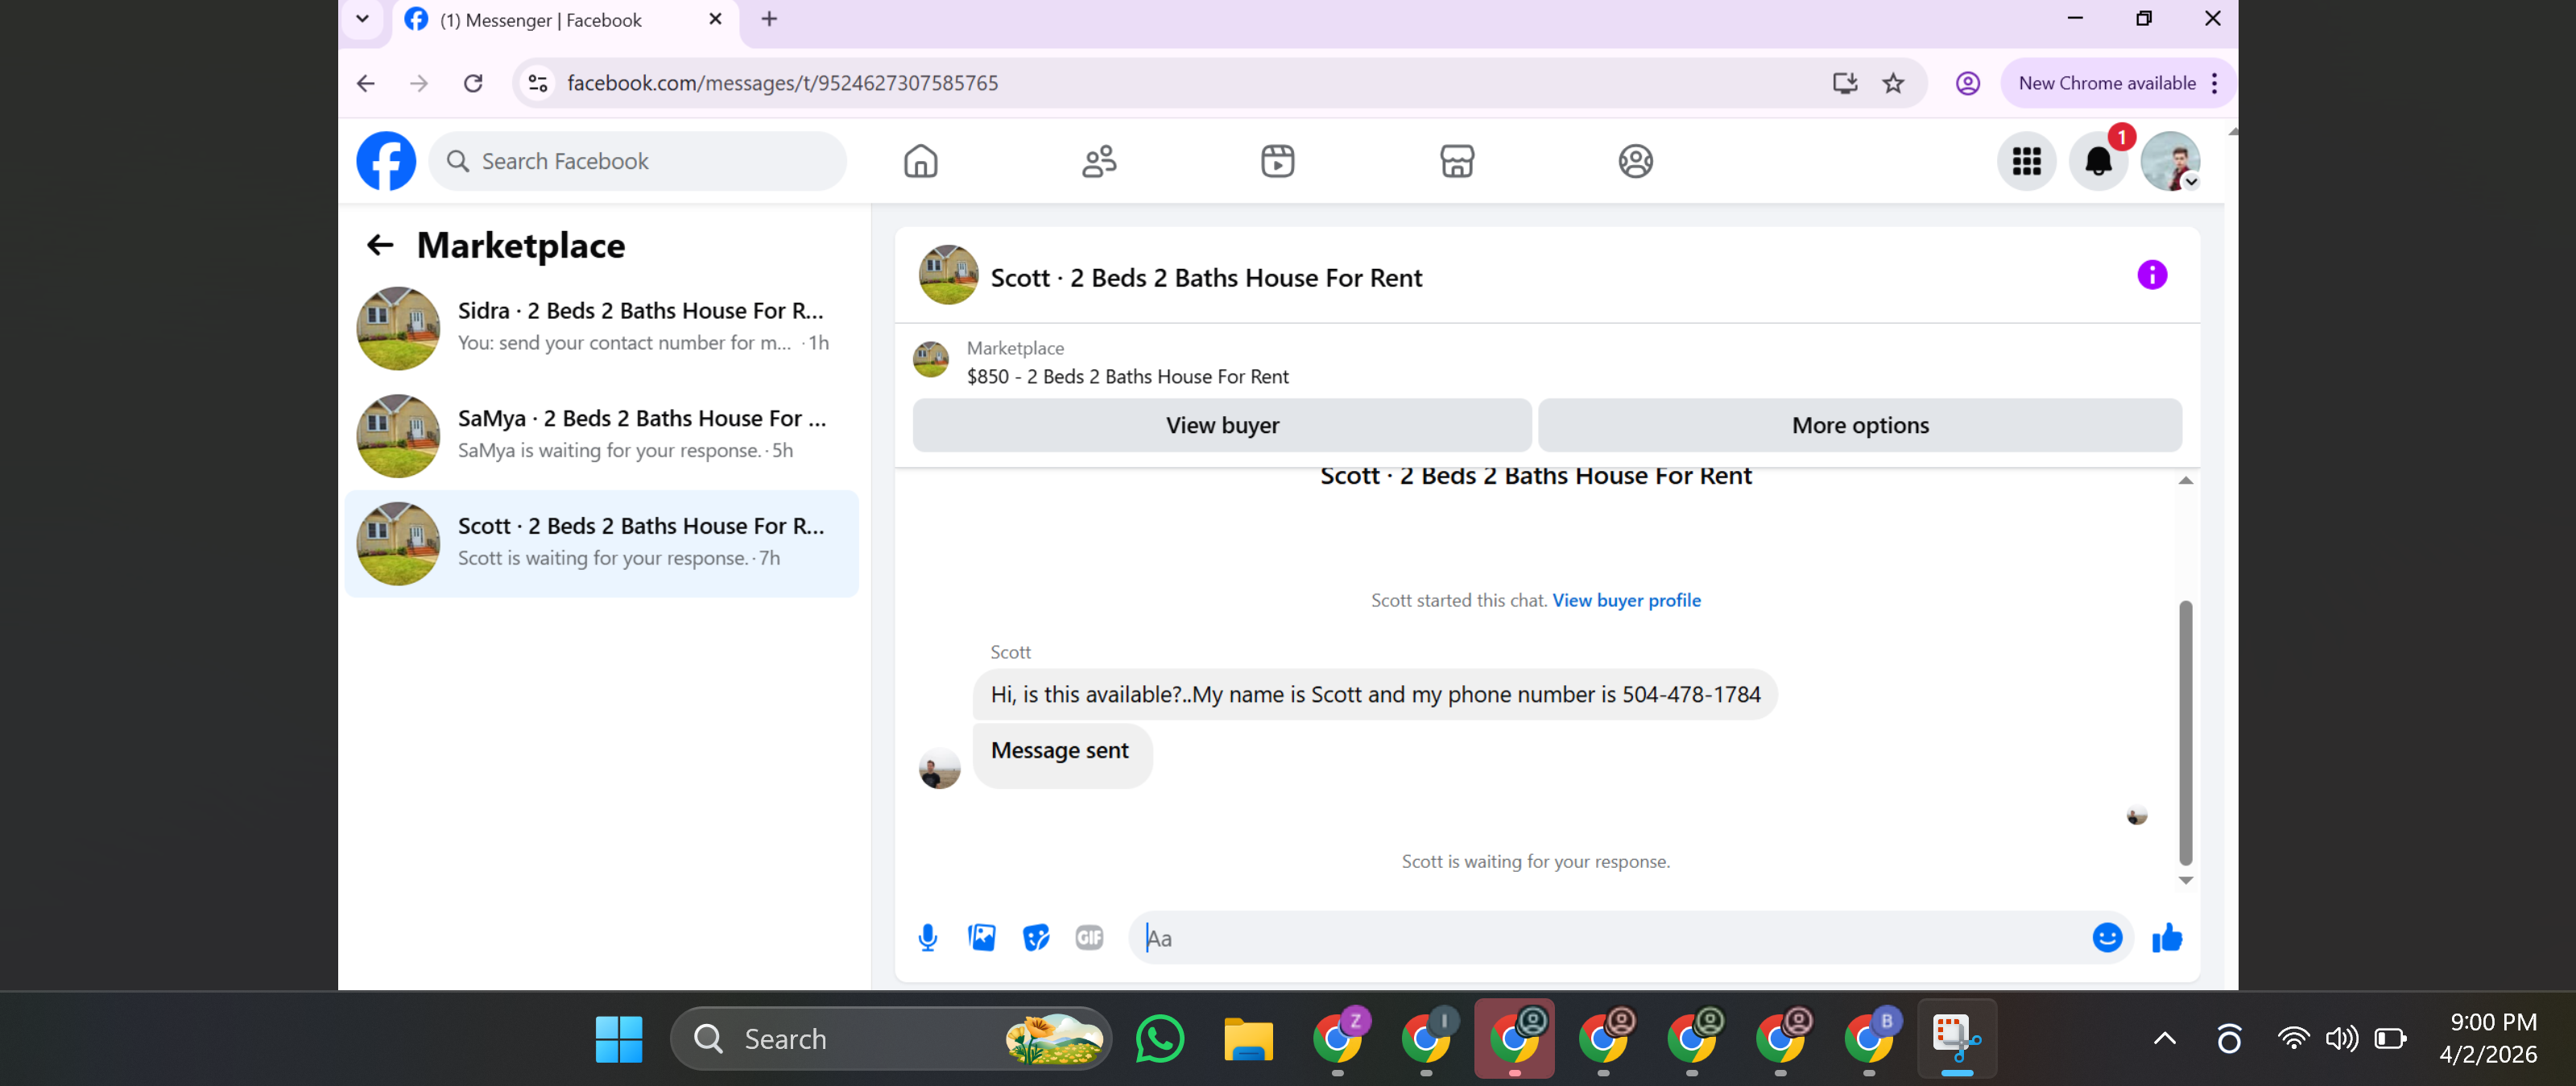Open File Explorer from the taskbar
This screenshot has height=1086, width=2576.
1248,1039
